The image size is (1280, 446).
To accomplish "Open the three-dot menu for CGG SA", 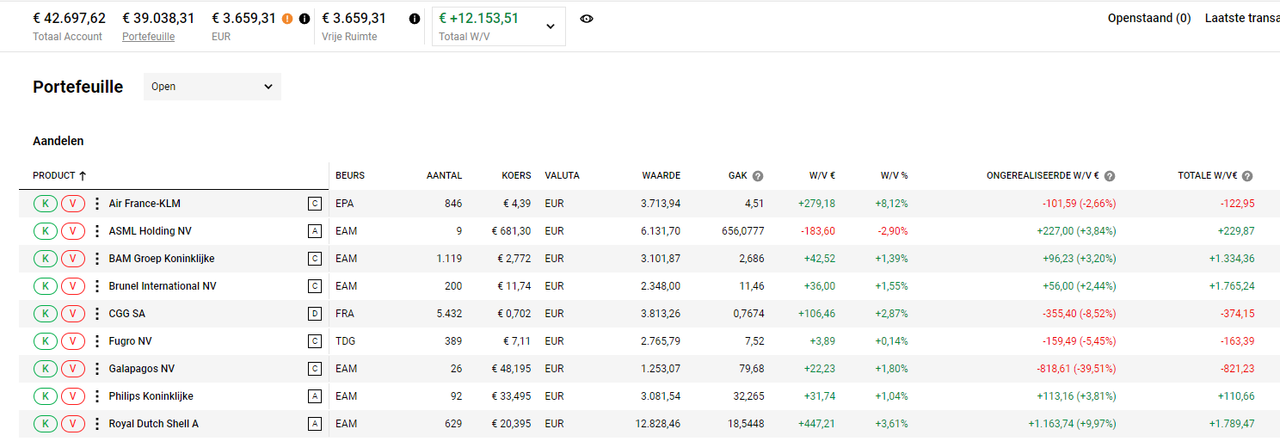I will pyautogui.click(x=97, y=314).
